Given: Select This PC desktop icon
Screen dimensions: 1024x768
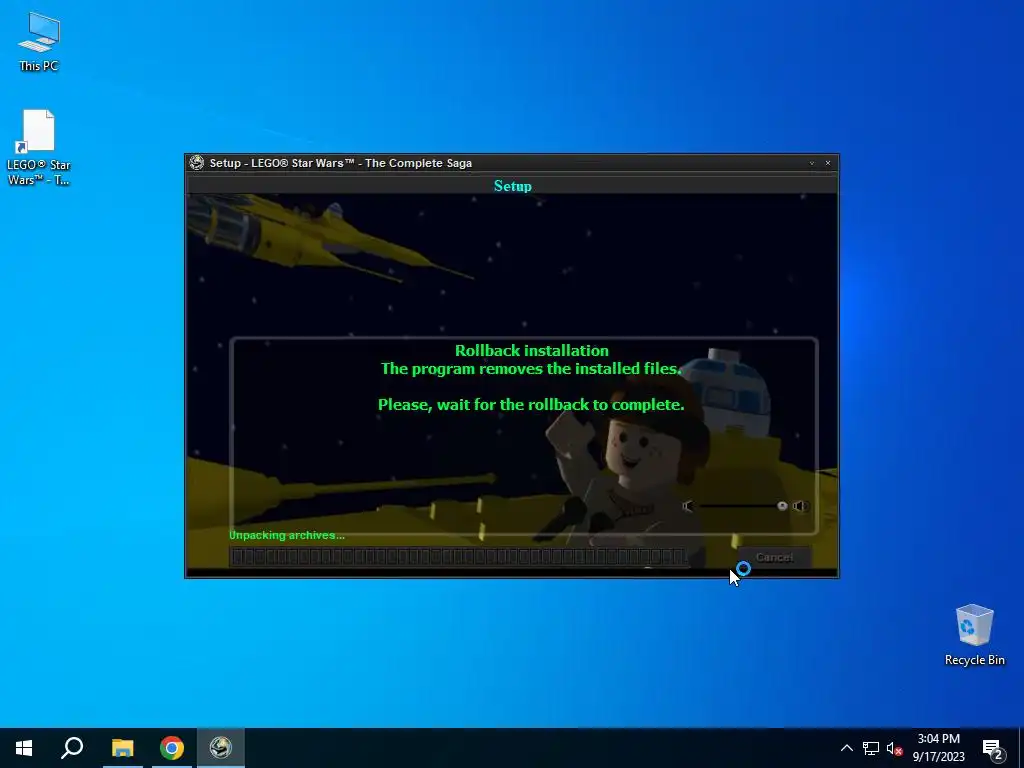Looking at the screenshot, I should coord(39,42).
